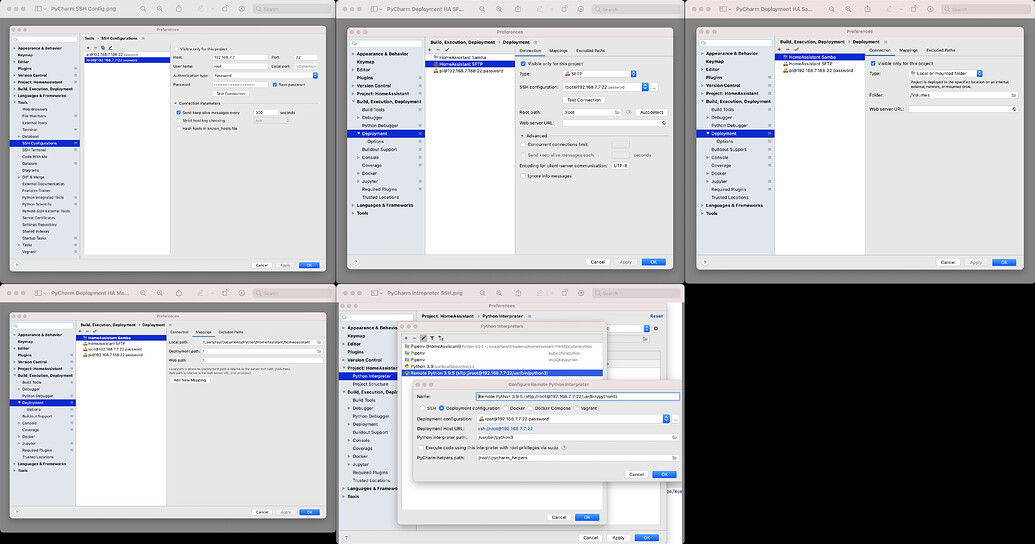Open Mappings tab in HA SFTP window
This screenshot has height=544, width=1035.
558,51
